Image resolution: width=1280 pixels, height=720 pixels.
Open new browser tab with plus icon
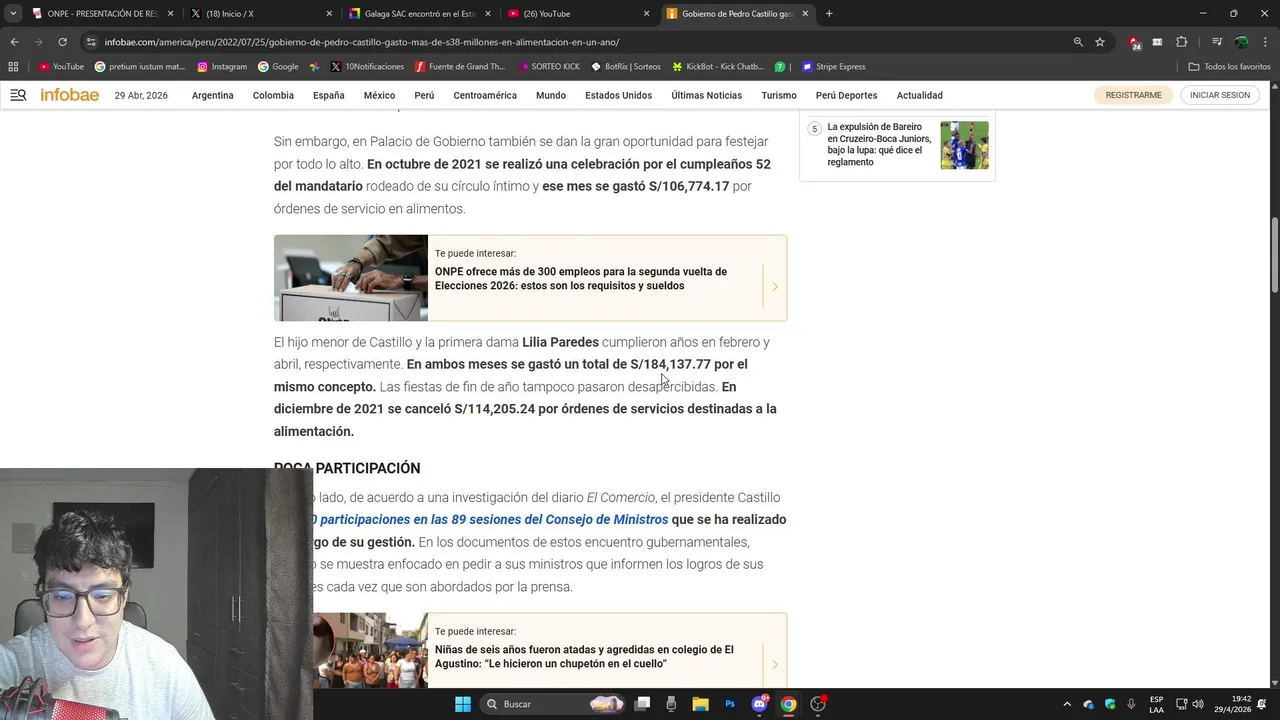point(829,14)
